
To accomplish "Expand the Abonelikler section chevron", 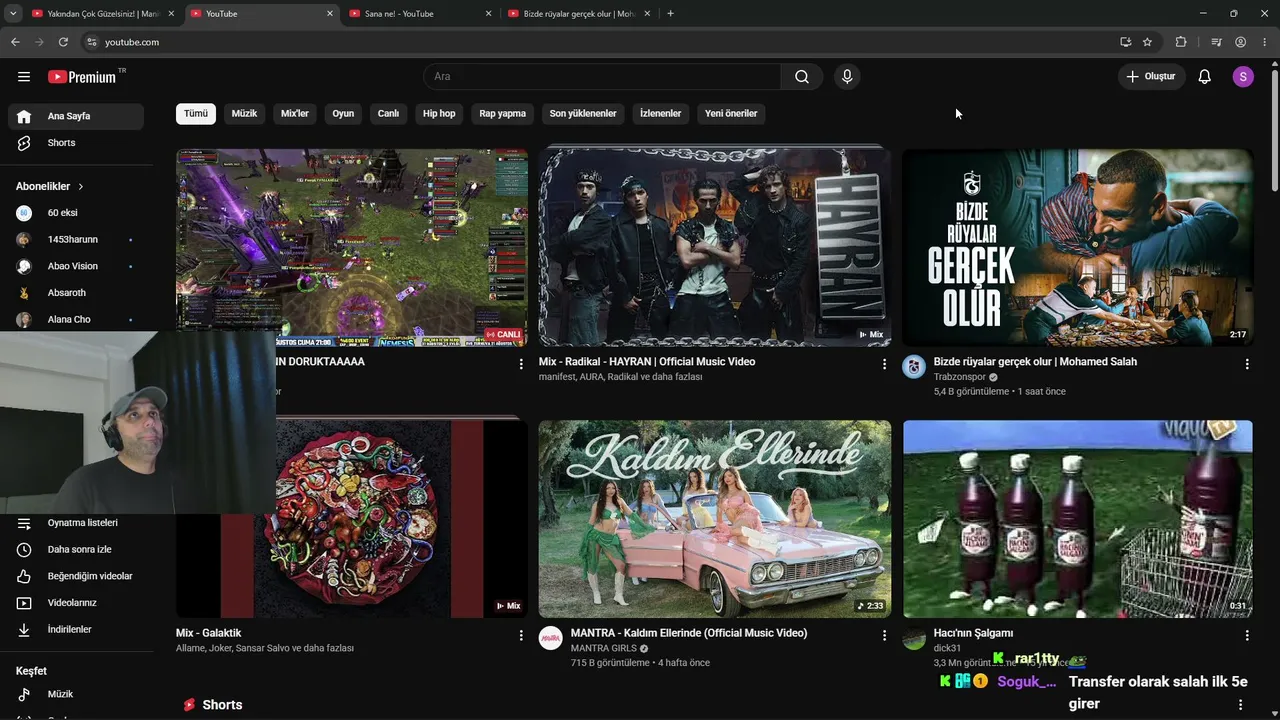I will point(81,187).
